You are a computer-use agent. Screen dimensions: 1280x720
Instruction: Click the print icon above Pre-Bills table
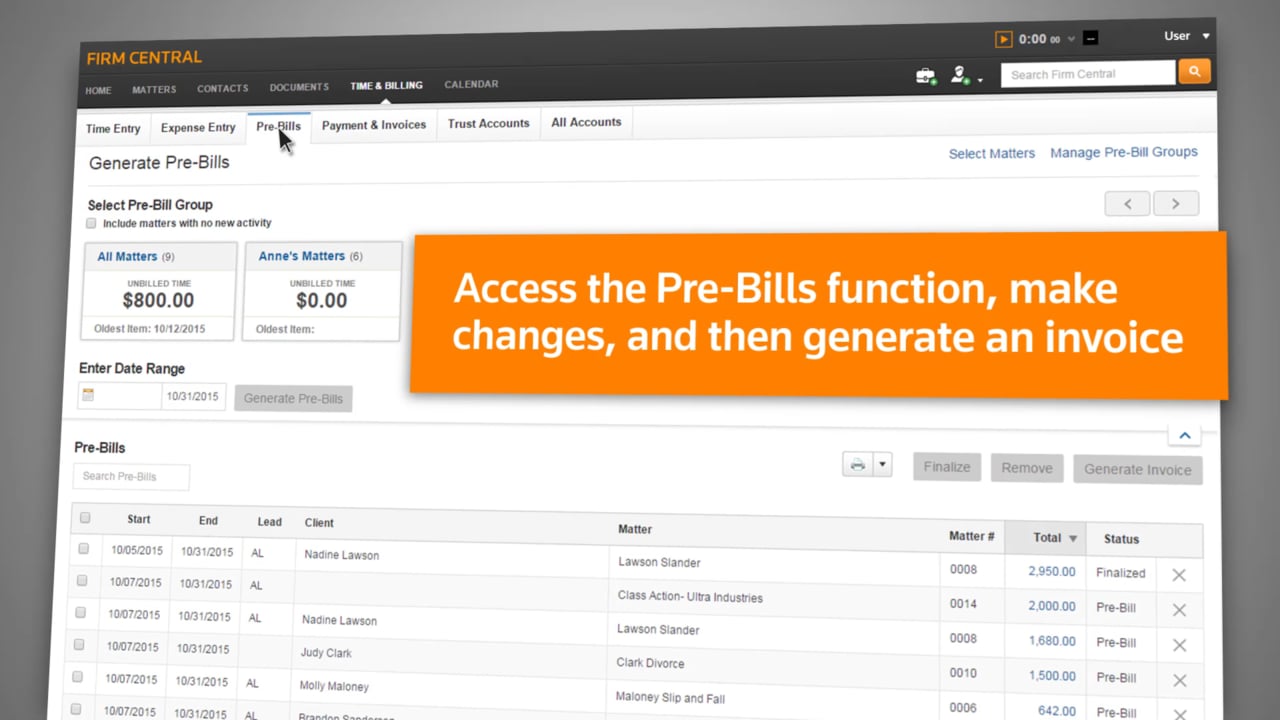(x=857, y=465)
